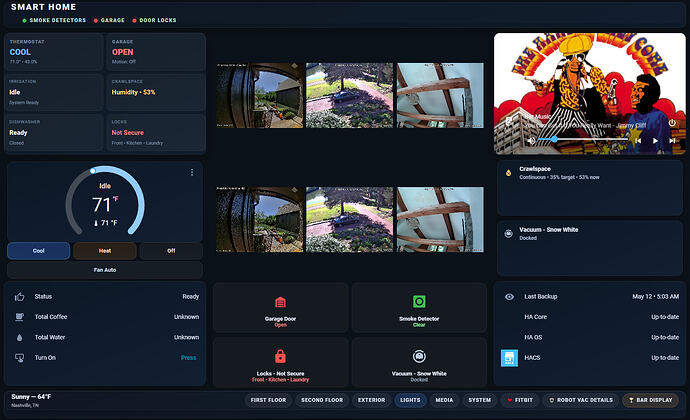Adjust the media volume slider handle
The width and height of the screenshot is (690, 420).
[x=554, y=139]
